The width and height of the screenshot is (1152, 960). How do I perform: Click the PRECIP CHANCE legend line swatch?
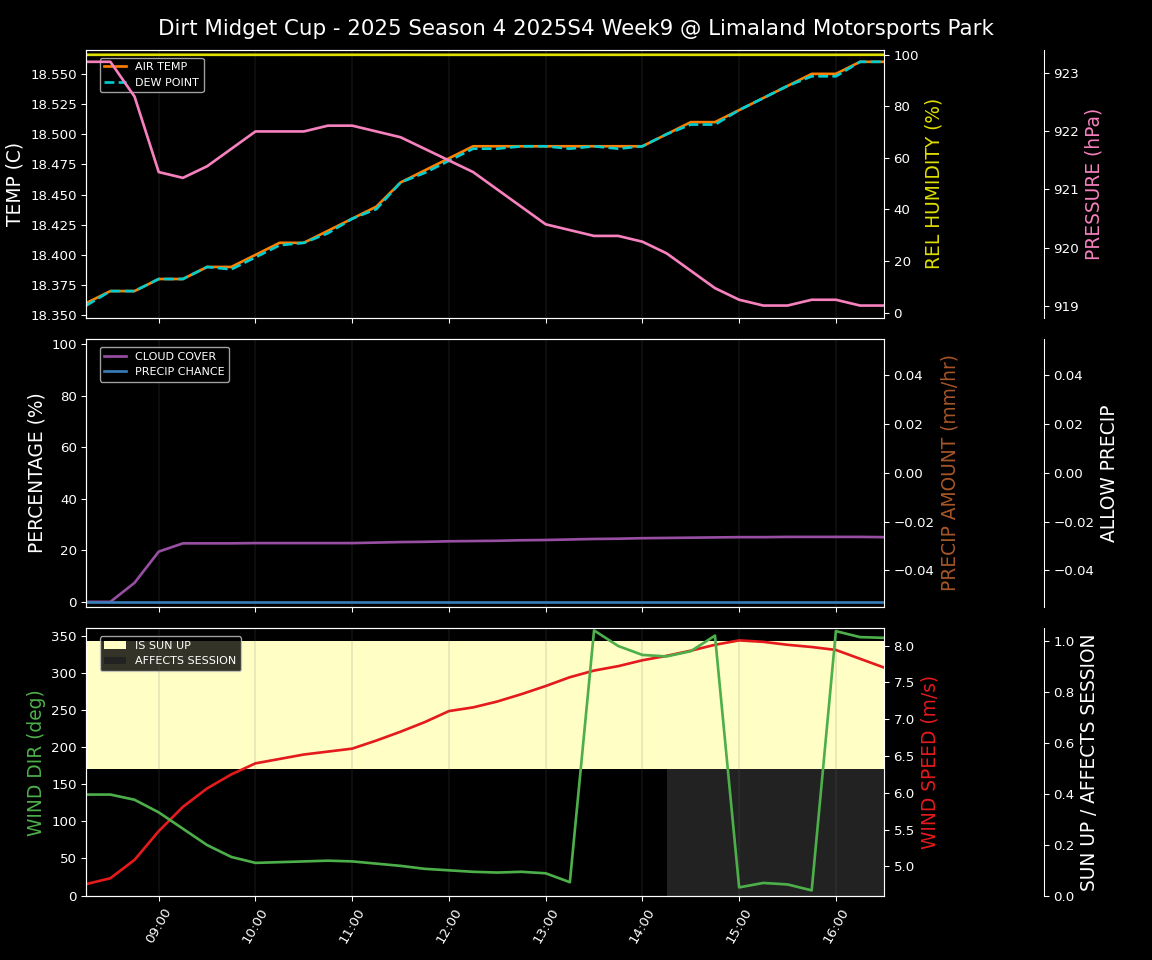(x=116, y=372)
